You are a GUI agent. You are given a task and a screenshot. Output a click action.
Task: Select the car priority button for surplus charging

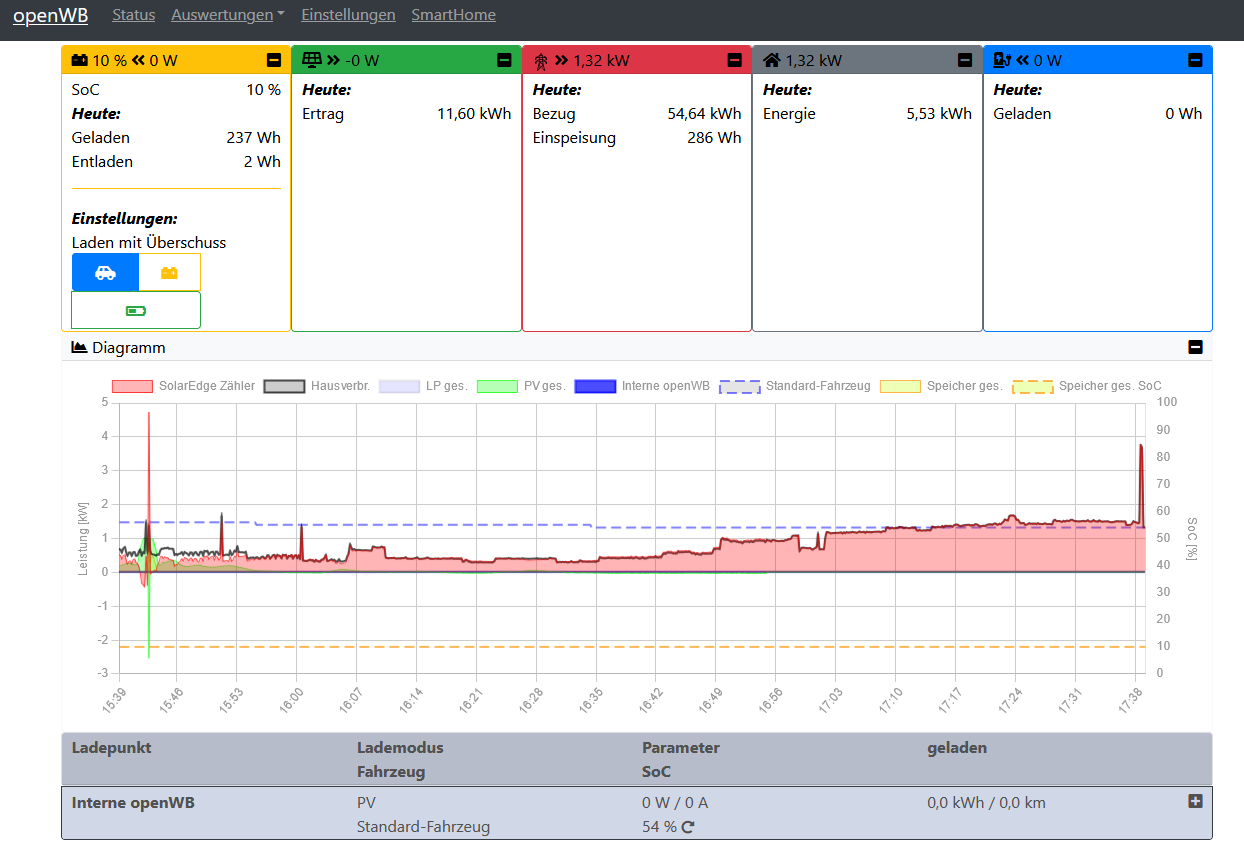point(105,272)
